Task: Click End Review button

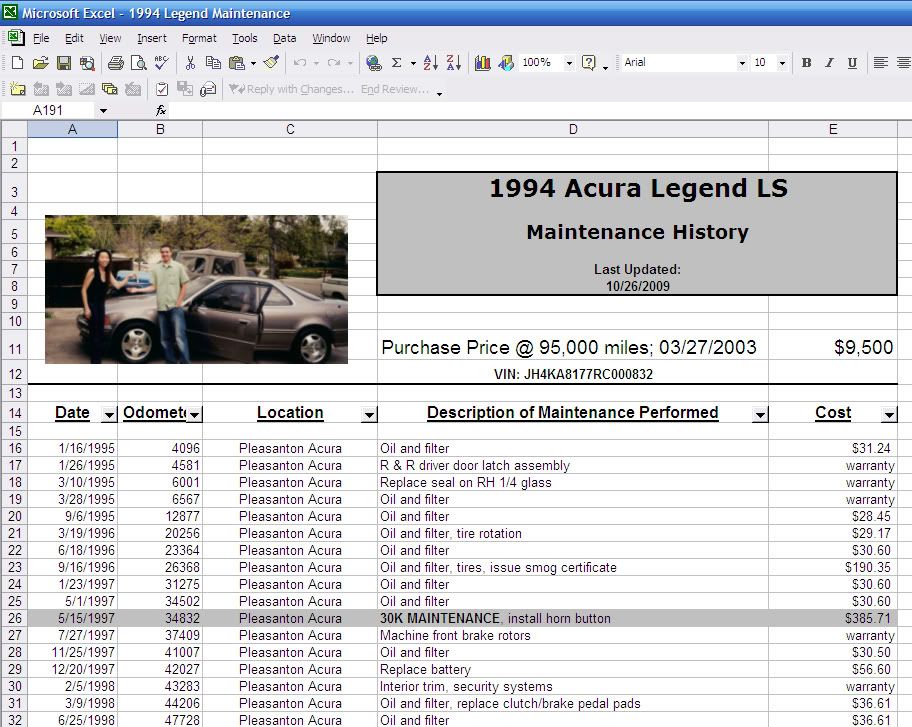Action: click(x=395, y=89)
